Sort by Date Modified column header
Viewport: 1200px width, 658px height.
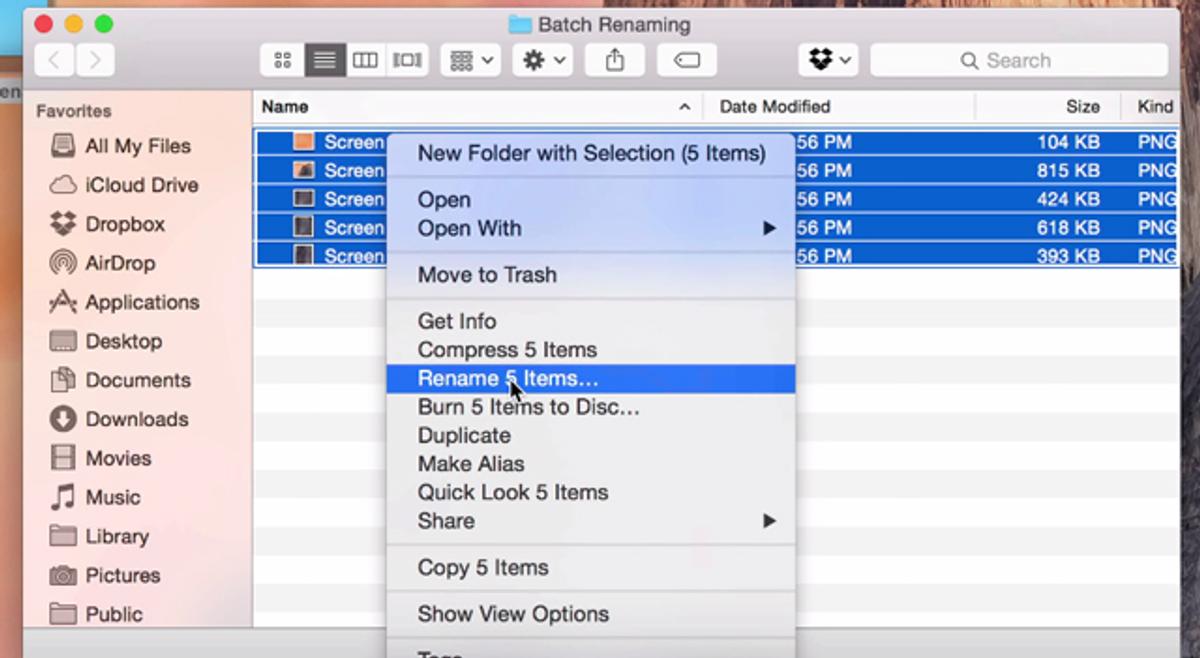pyautogui.click(x=775, y=107)
